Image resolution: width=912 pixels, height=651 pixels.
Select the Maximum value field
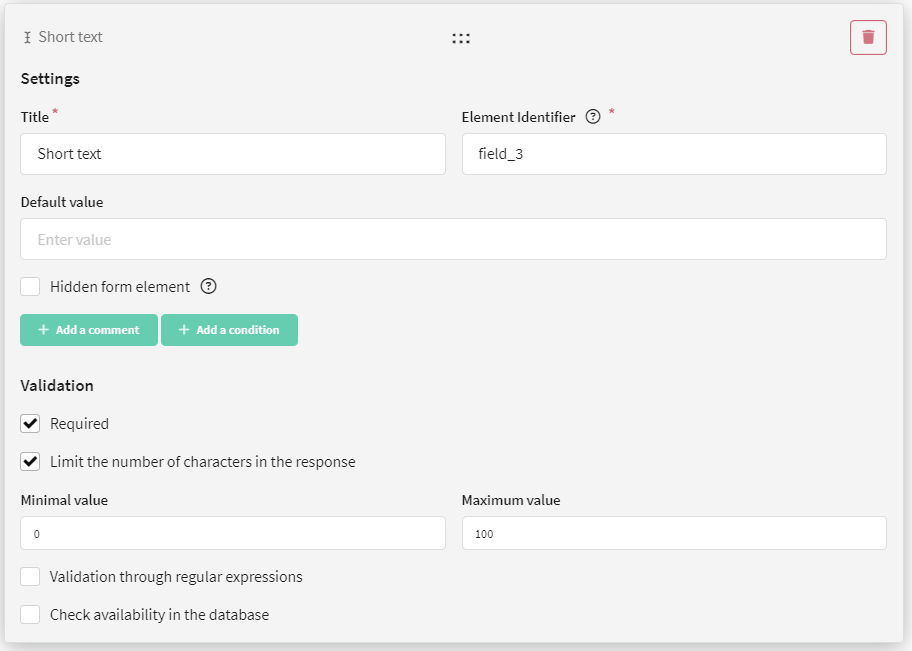(x=674, y=533)
